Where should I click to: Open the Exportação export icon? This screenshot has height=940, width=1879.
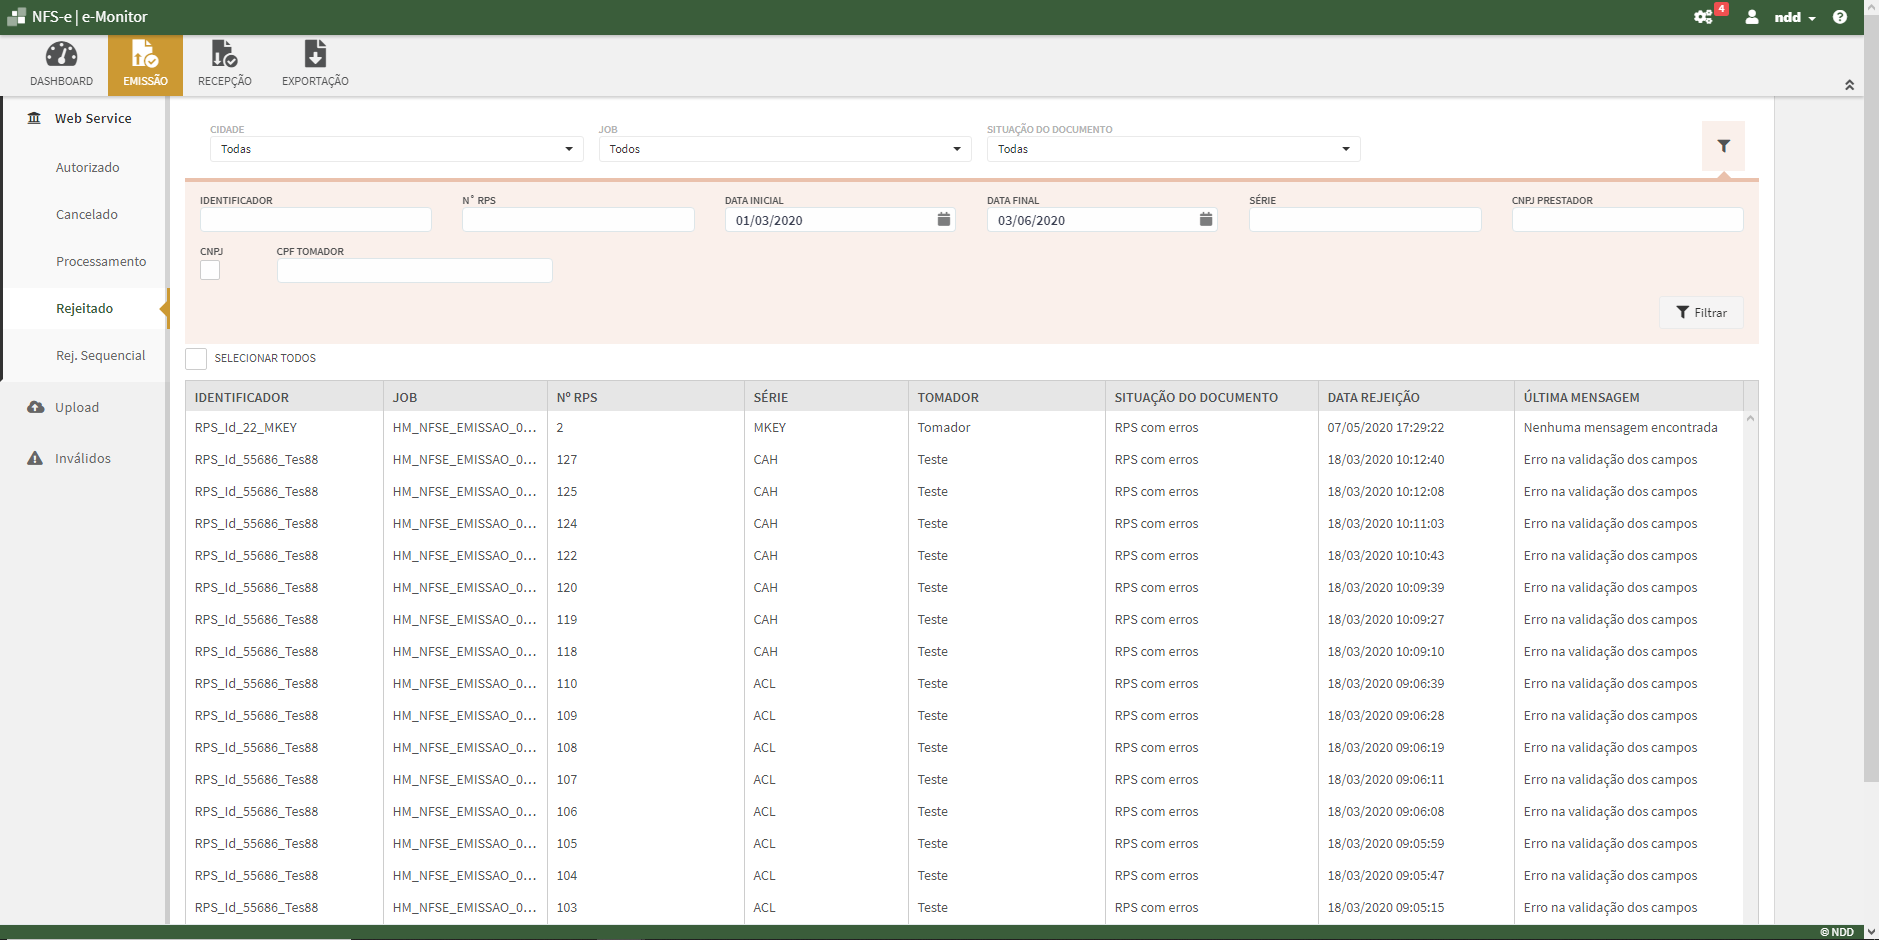pos(314,62)
